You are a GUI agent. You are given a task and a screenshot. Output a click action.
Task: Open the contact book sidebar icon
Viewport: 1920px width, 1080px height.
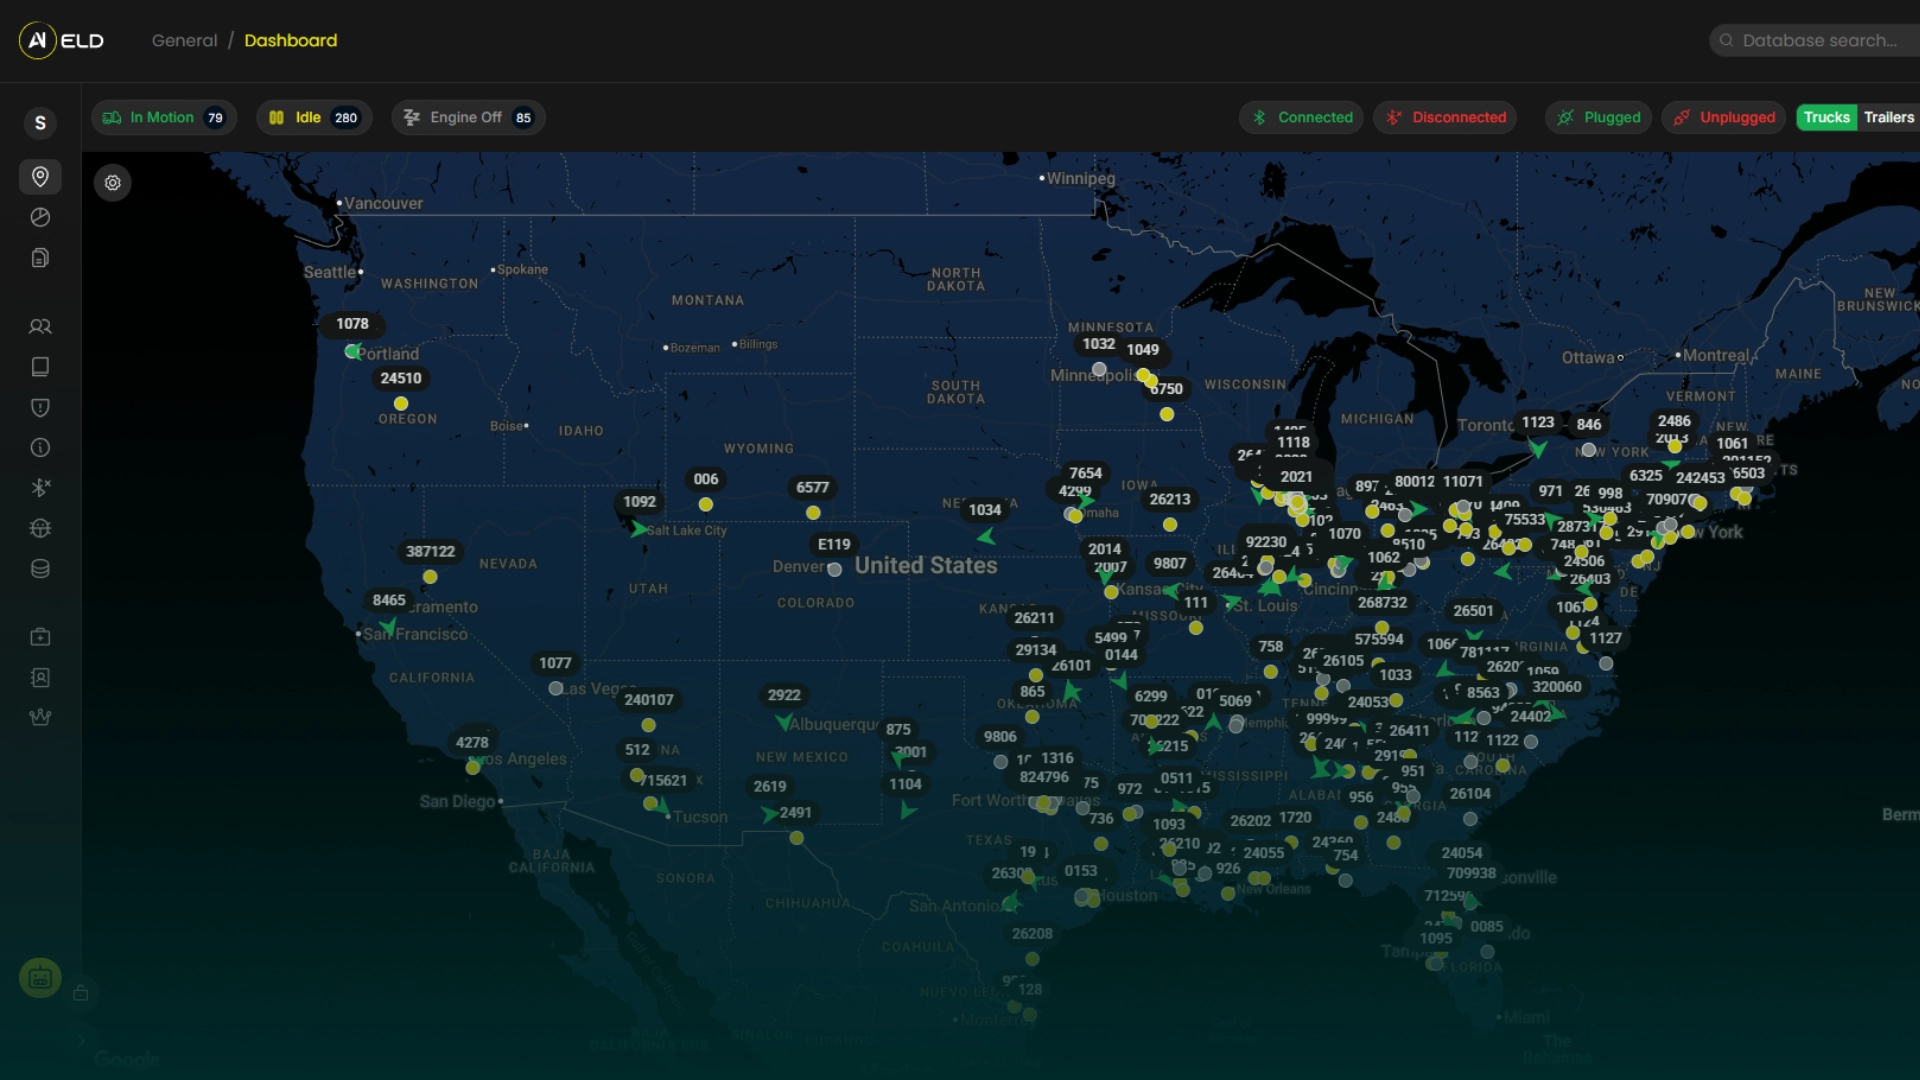click(40, 678)
